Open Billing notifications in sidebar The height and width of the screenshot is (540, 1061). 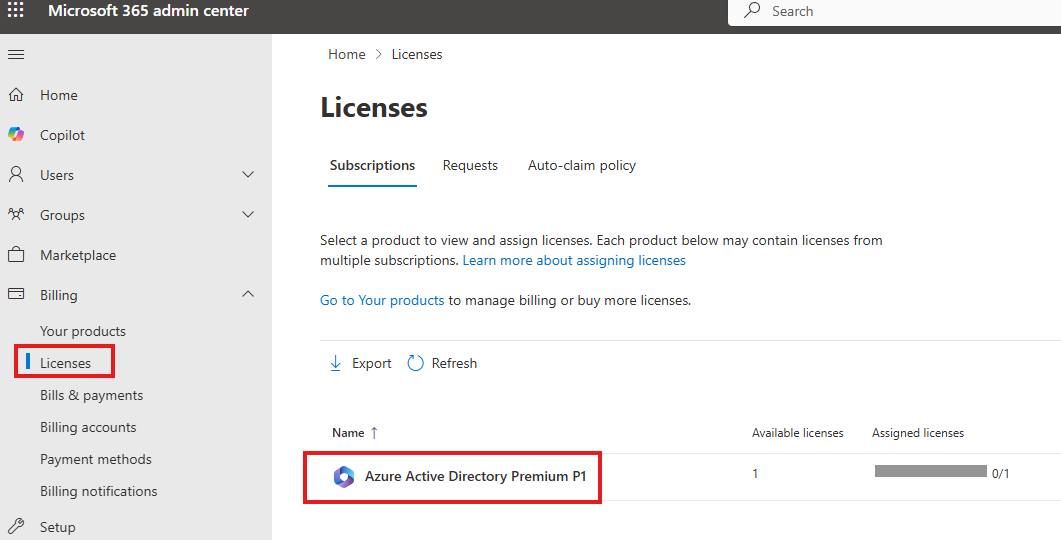point(98,491)
